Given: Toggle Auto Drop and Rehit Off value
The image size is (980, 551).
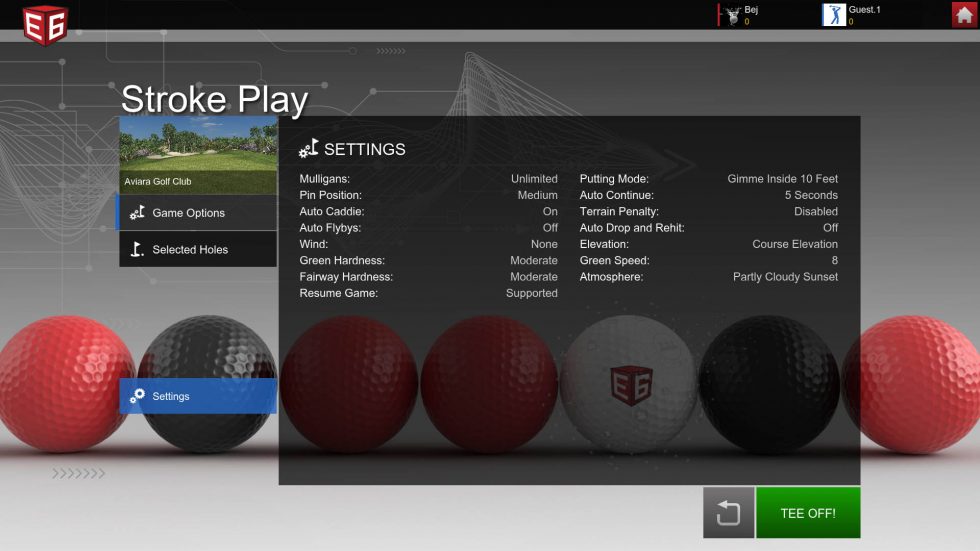Looking at the screenshot, I should click(830, 228).
